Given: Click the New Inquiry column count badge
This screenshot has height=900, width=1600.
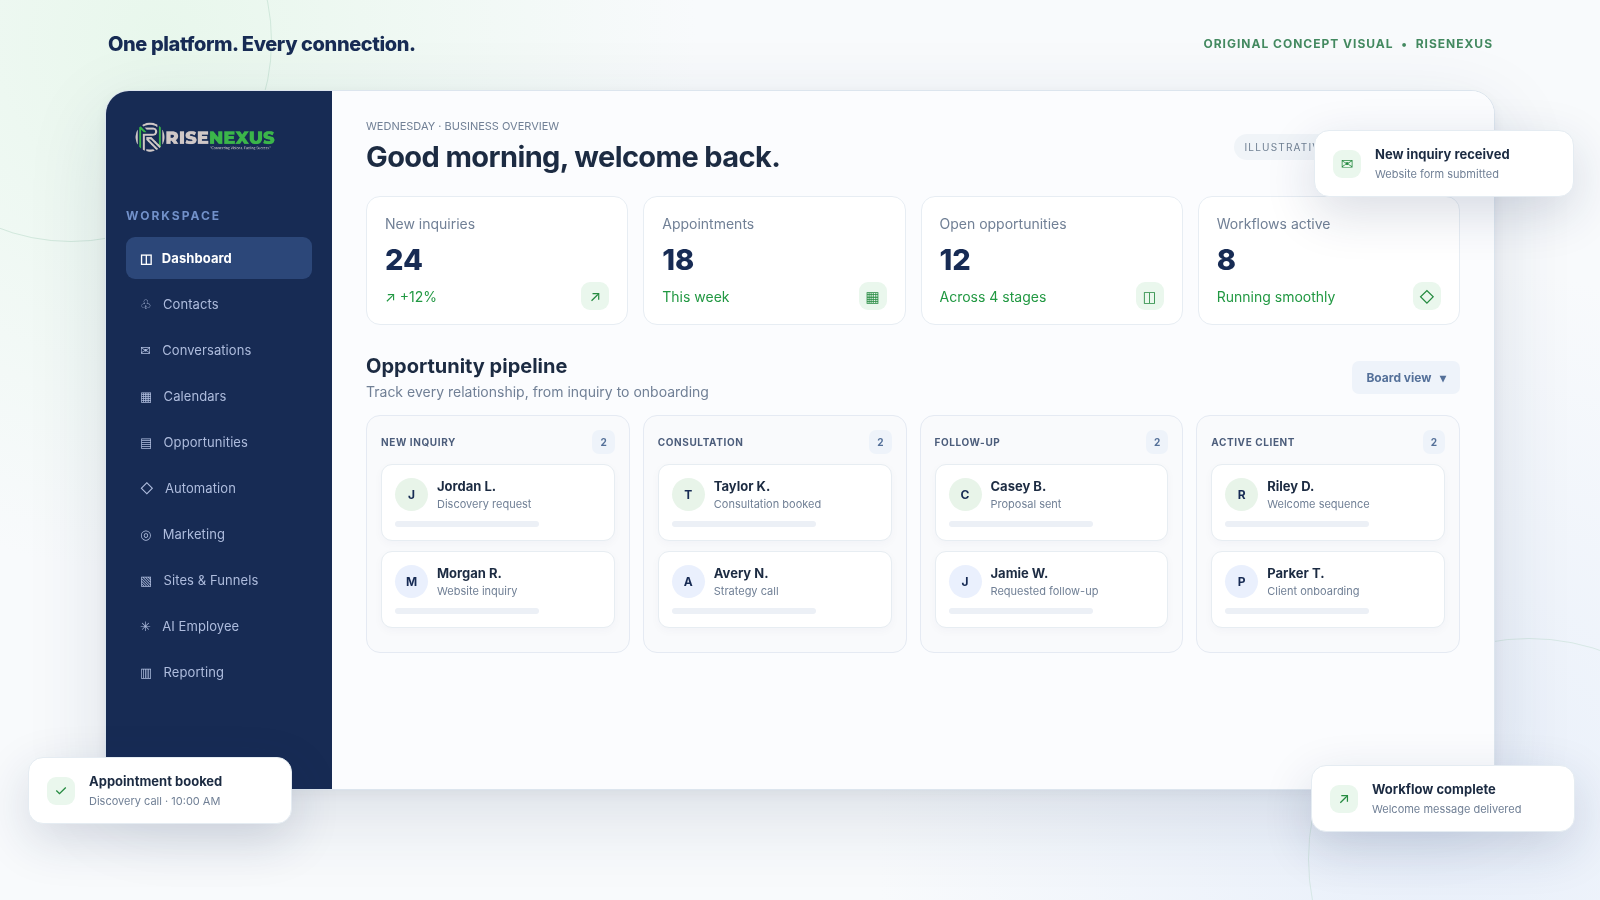Looking at the screenshot, I should coord(603,442).
